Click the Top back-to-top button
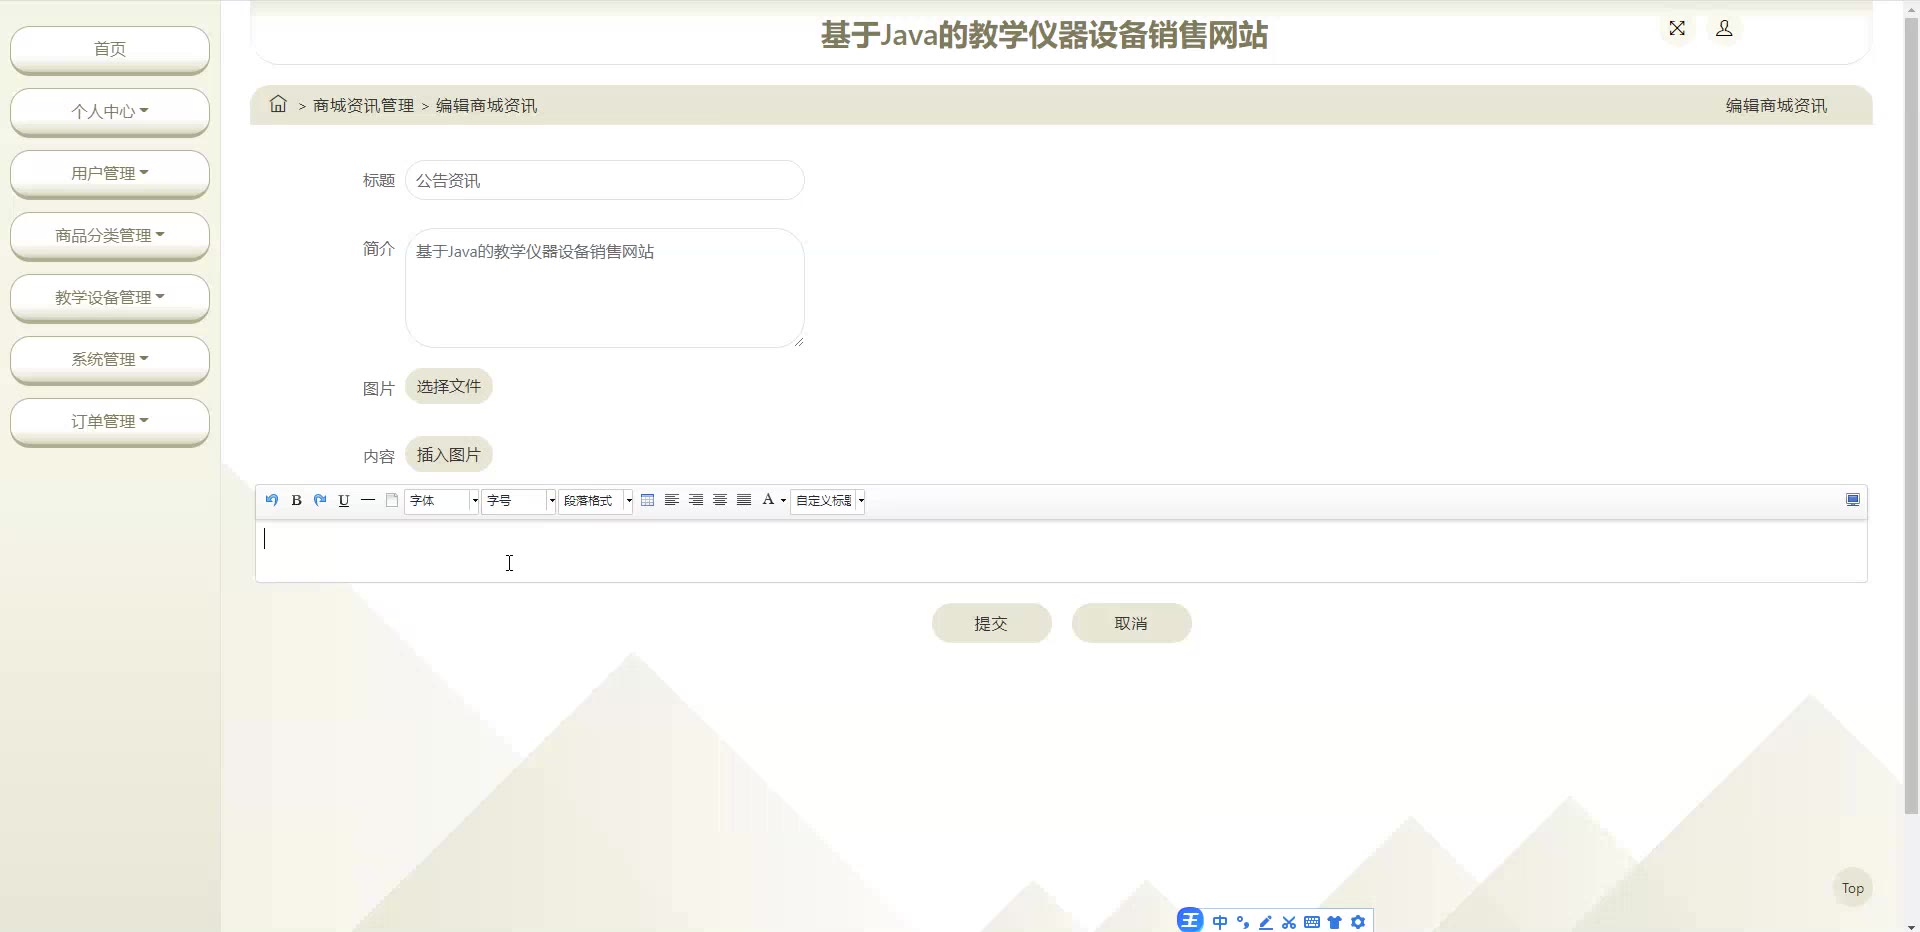Screen dimensions: 1920x932 coord(1853,888)
